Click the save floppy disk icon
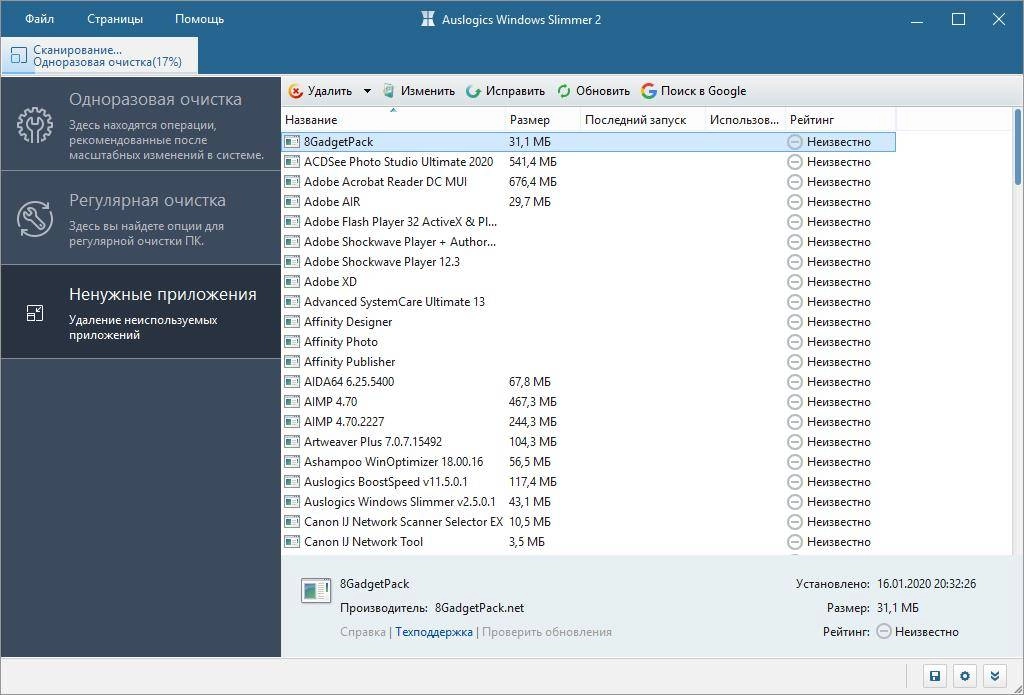This screenshot has height=695, width=1024. (935, 676)
